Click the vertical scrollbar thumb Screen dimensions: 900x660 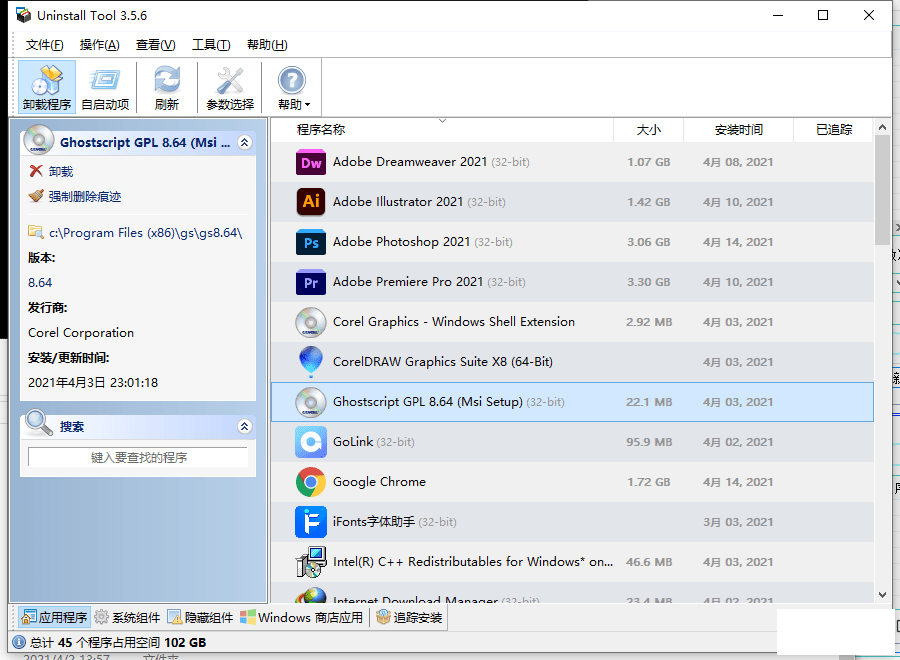[882, 191]
